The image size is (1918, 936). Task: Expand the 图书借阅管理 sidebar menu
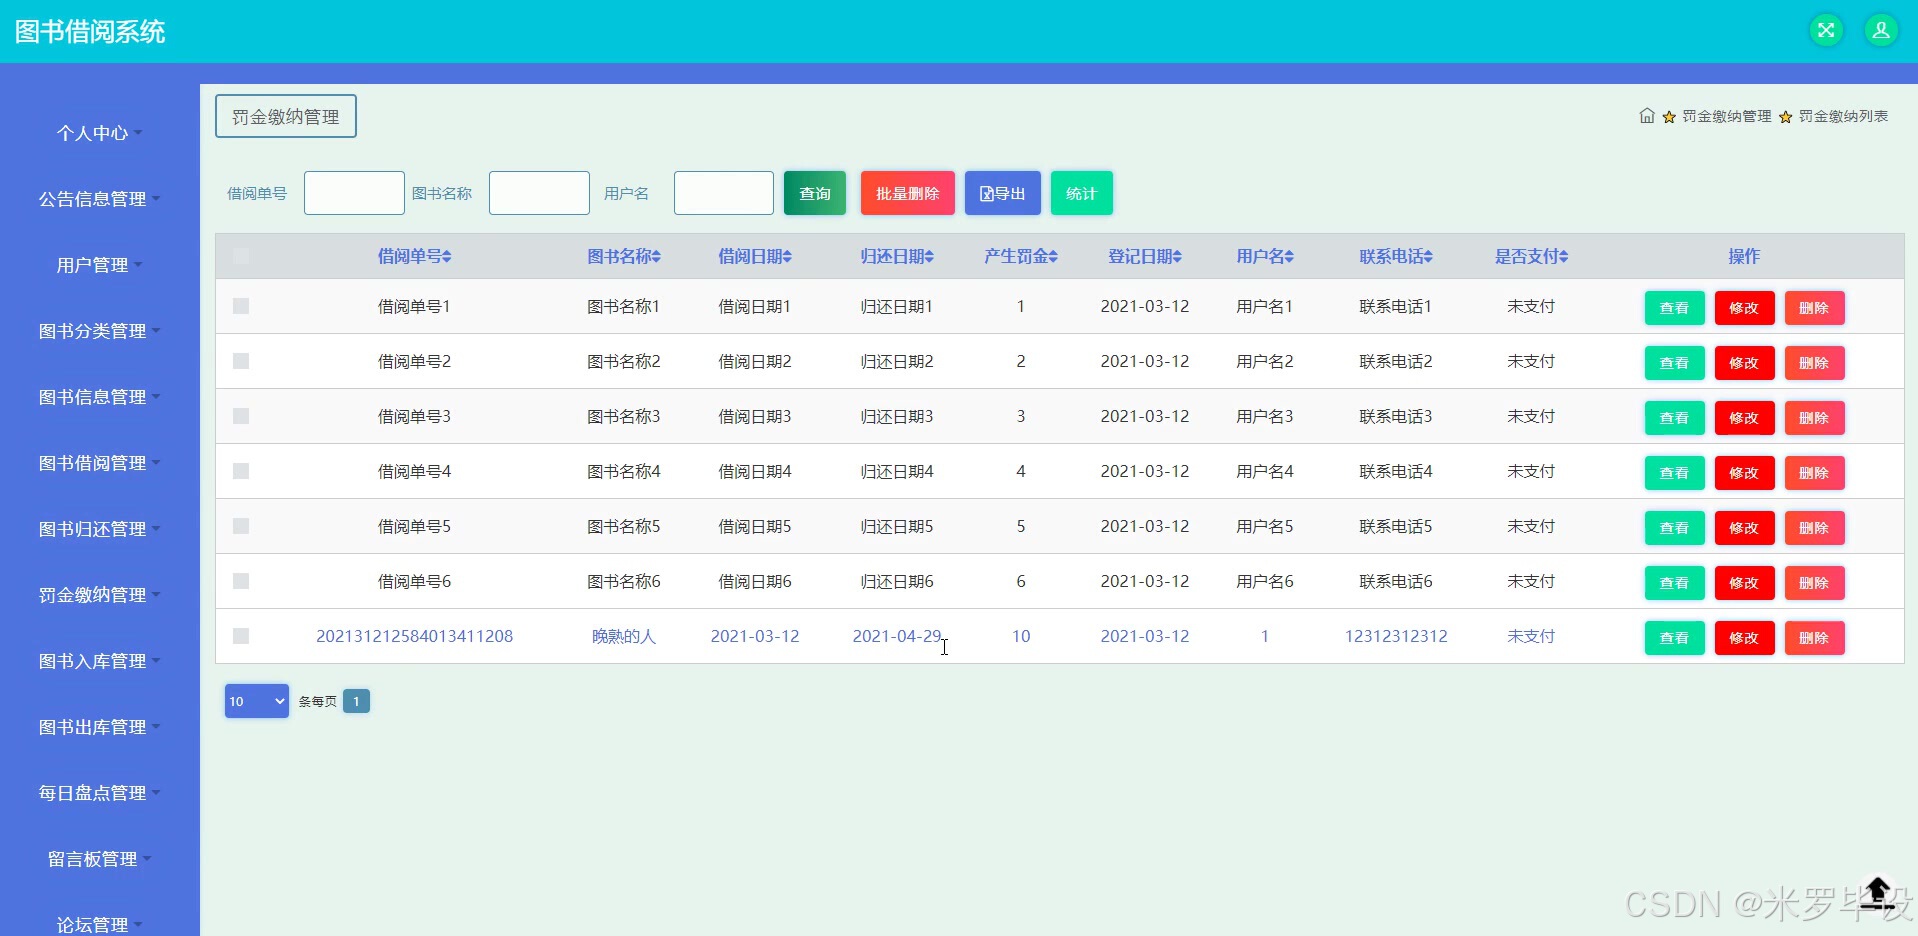99,463
